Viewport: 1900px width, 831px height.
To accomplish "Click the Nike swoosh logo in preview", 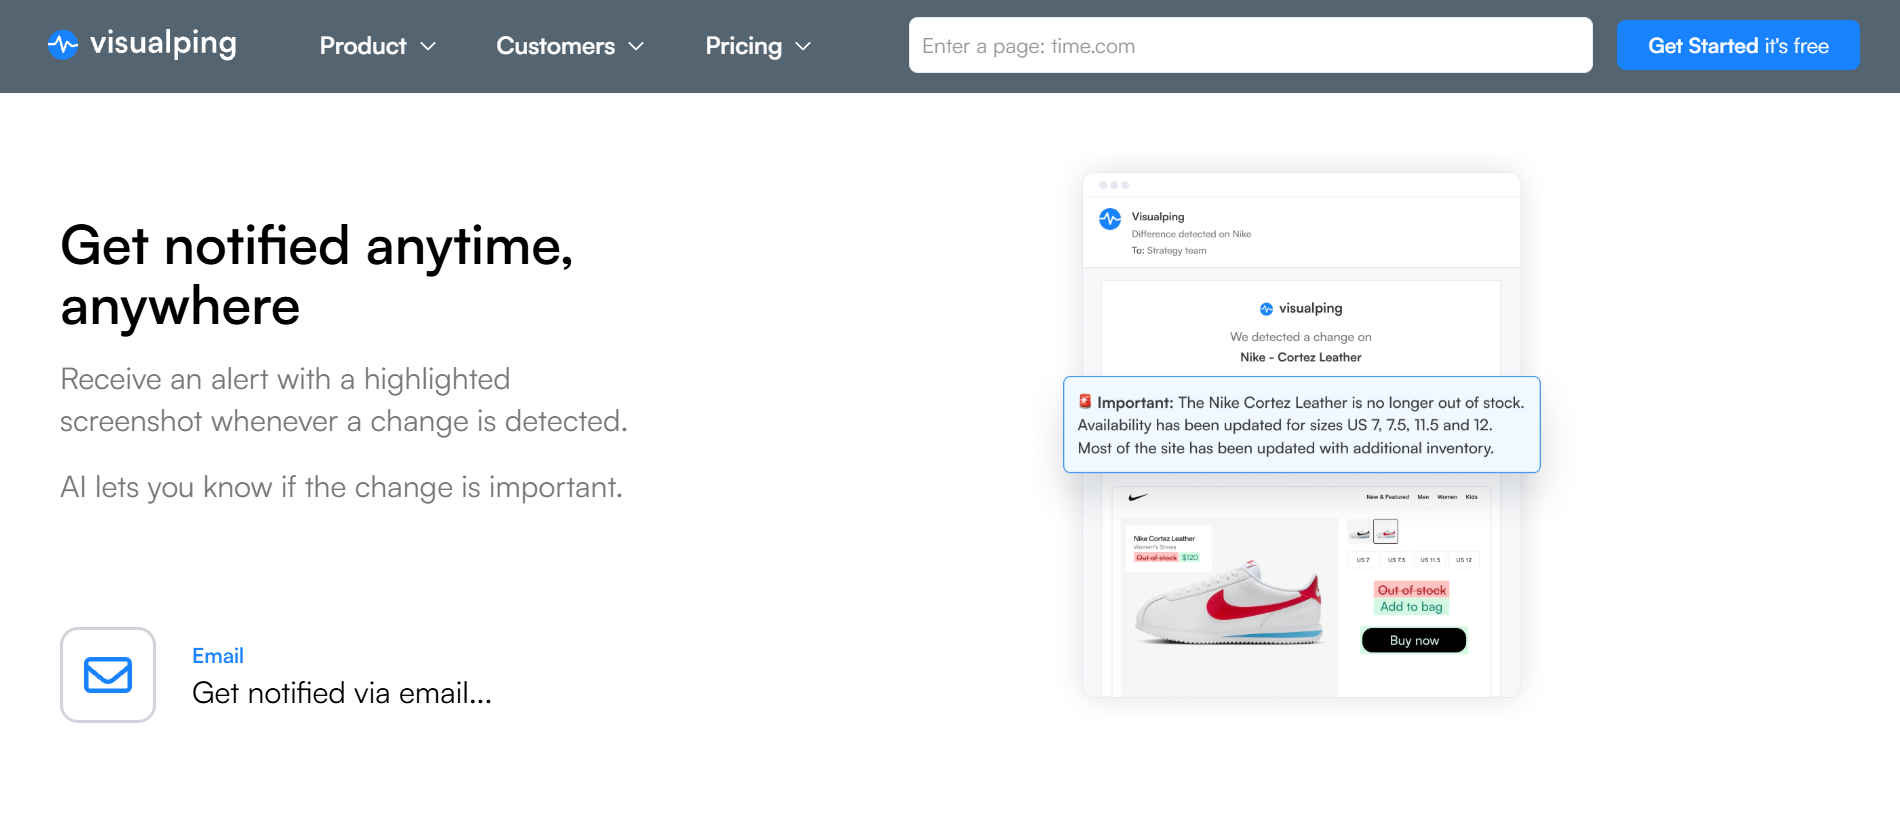I will click(1138, 497).
